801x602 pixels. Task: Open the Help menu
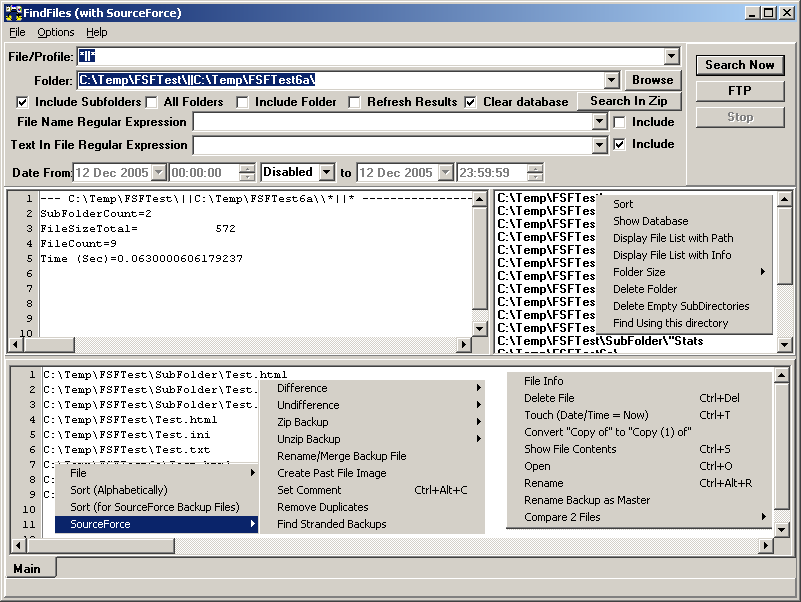[x=97, y=32]
